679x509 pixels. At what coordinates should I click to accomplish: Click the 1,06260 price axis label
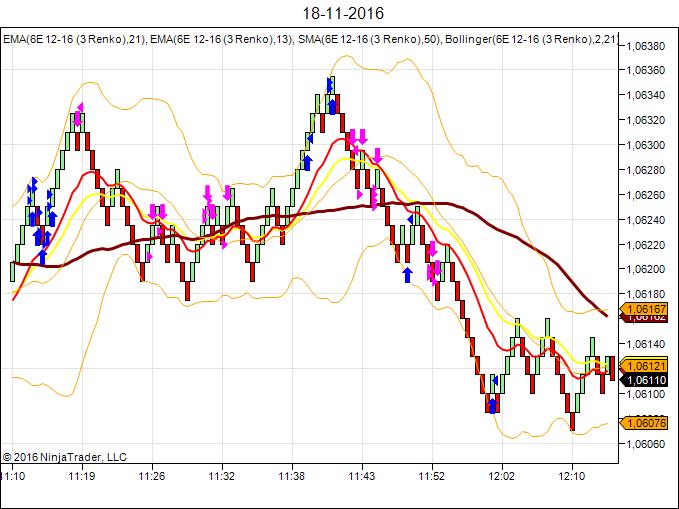646,195
